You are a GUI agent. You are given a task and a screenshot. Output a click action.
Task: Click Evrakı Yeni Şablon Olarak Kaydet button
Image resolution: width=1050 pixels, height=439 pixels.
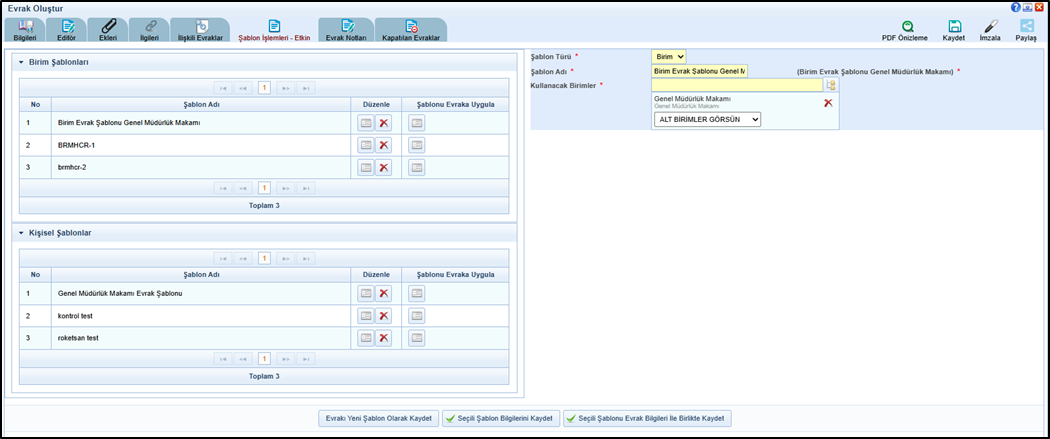click(x=378, y=418)
